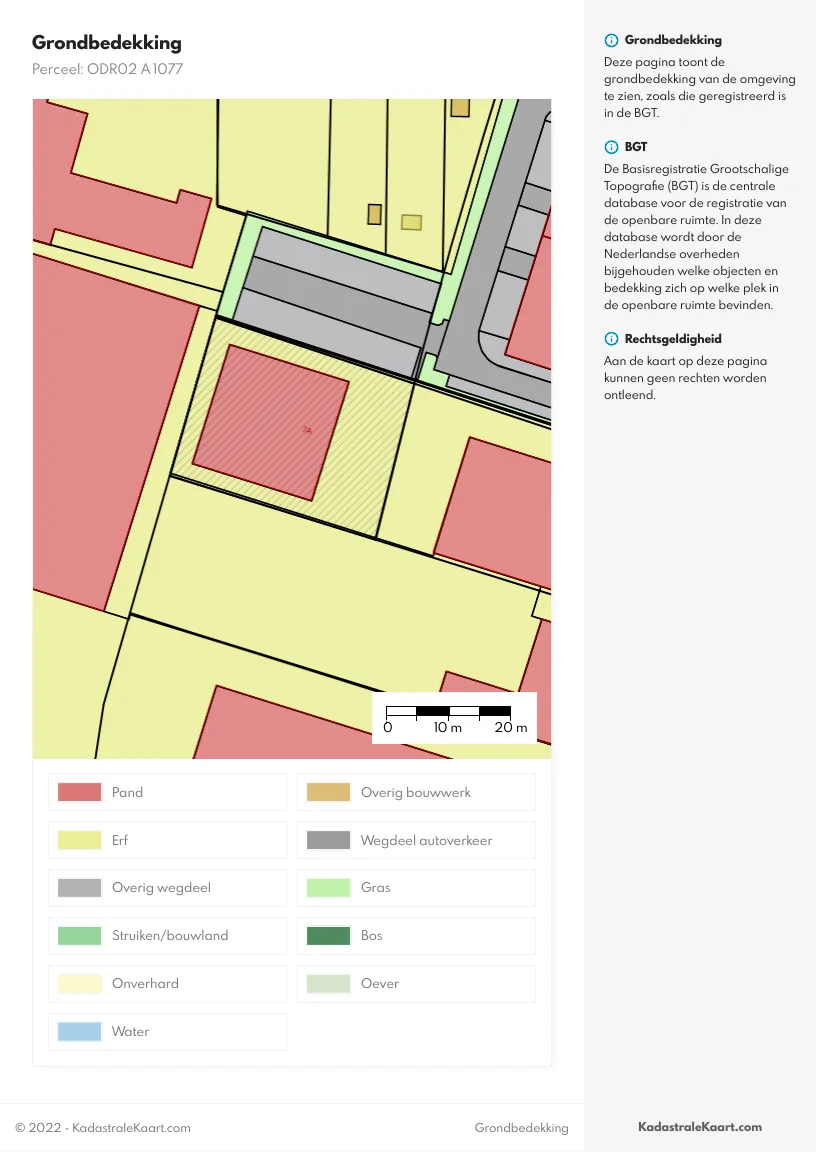Viewport: 816px width, 1152px height.
Task: Click the Perceel: ODR02 A 1077 subtitle
Action: coord(107,69)
